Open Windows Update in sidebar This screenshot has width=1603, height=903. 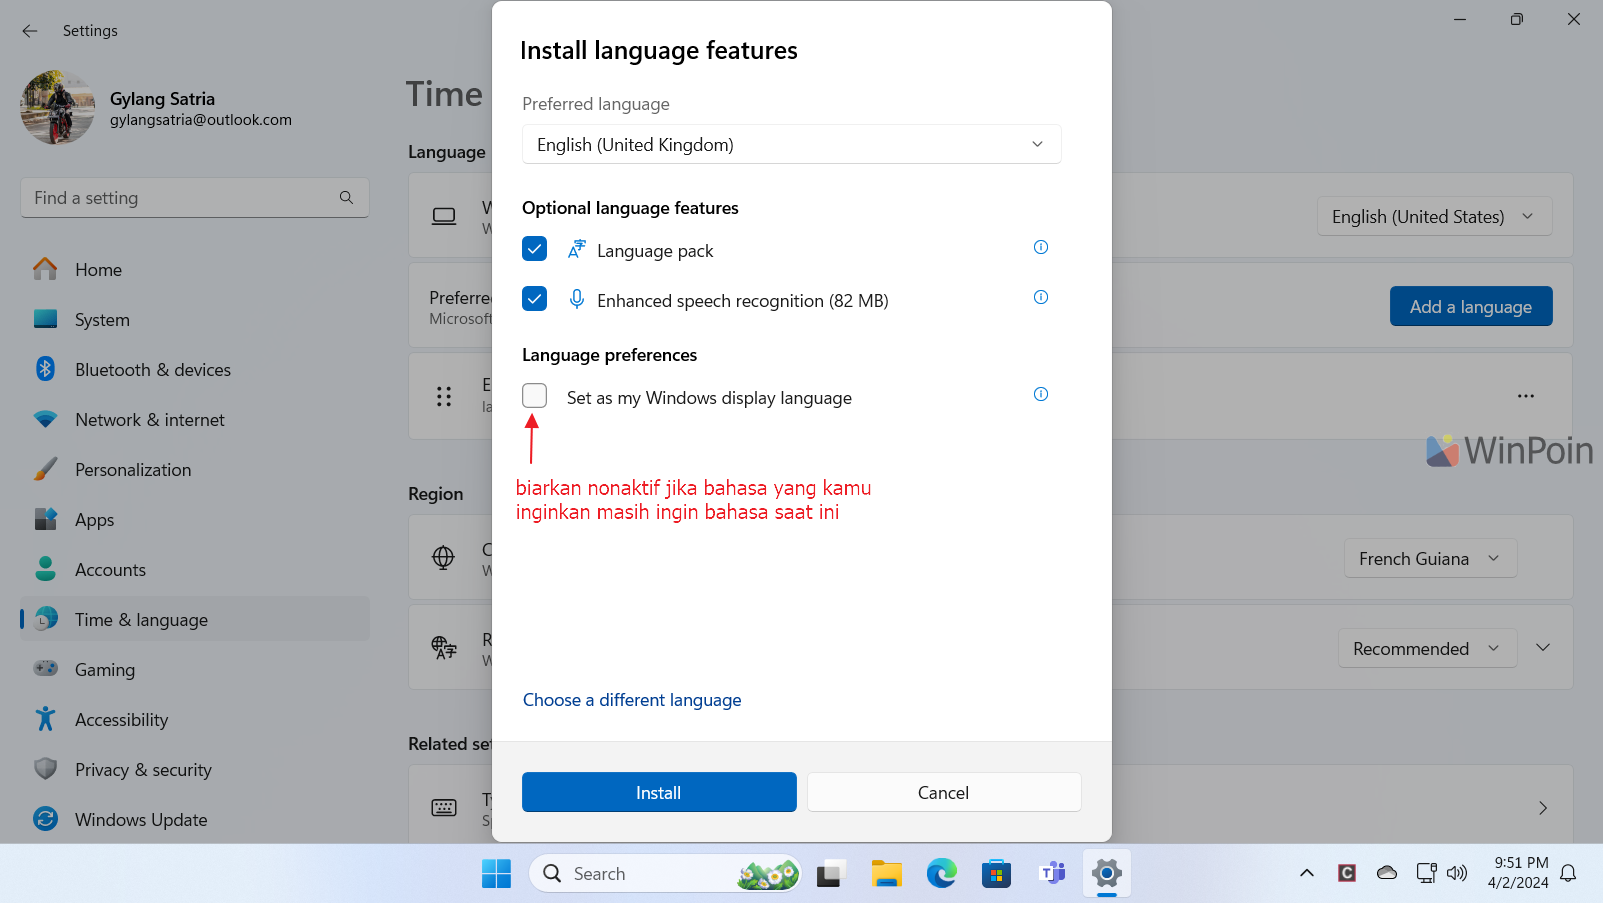coord(141,820)
